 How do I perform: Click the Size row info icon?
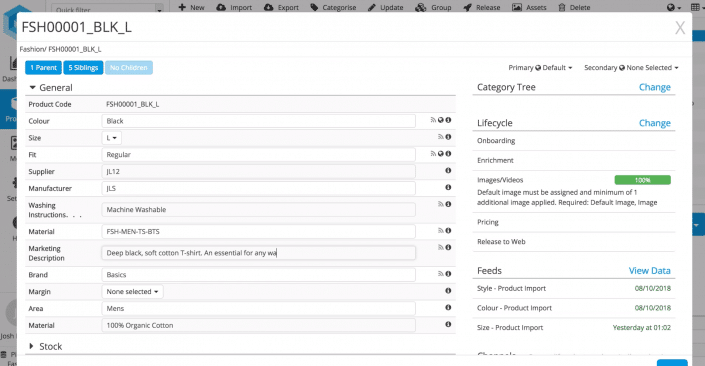(x=448, y=137)
